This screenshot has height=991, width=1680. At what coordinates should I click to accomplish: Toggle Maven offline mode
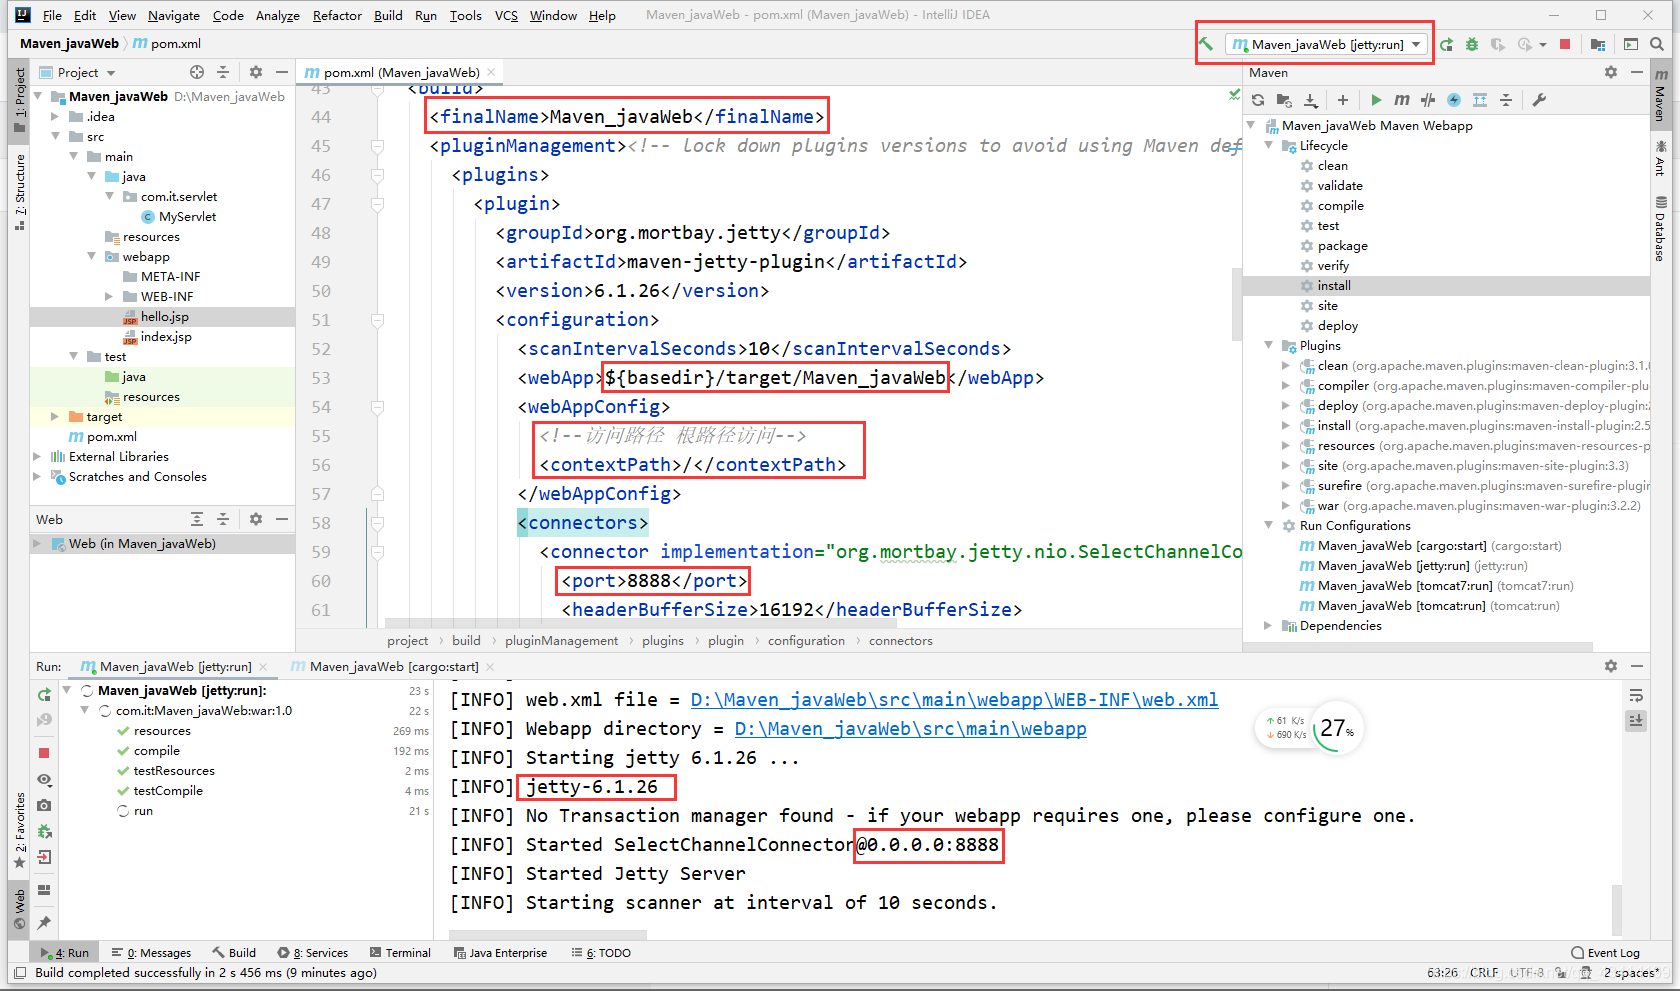click(1428, 100)
